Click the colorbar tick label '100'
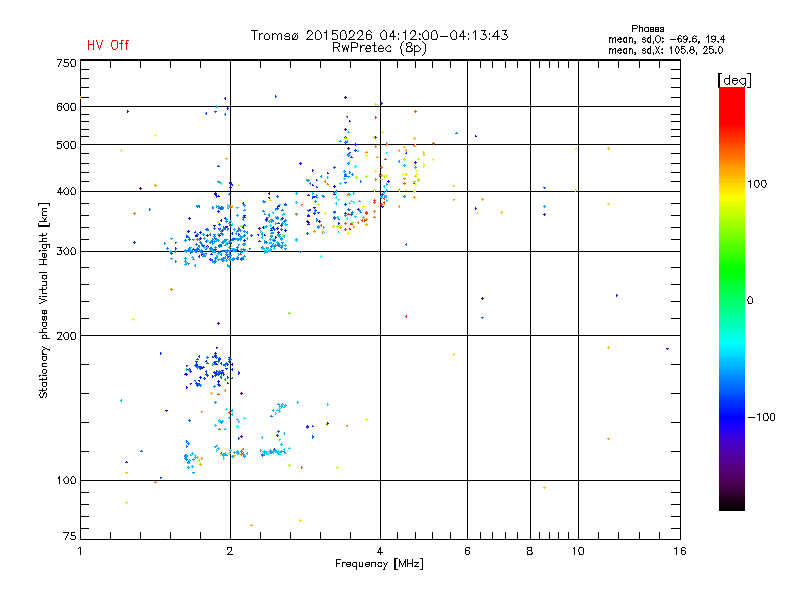 pyautogui.click(x=757, y=184)
